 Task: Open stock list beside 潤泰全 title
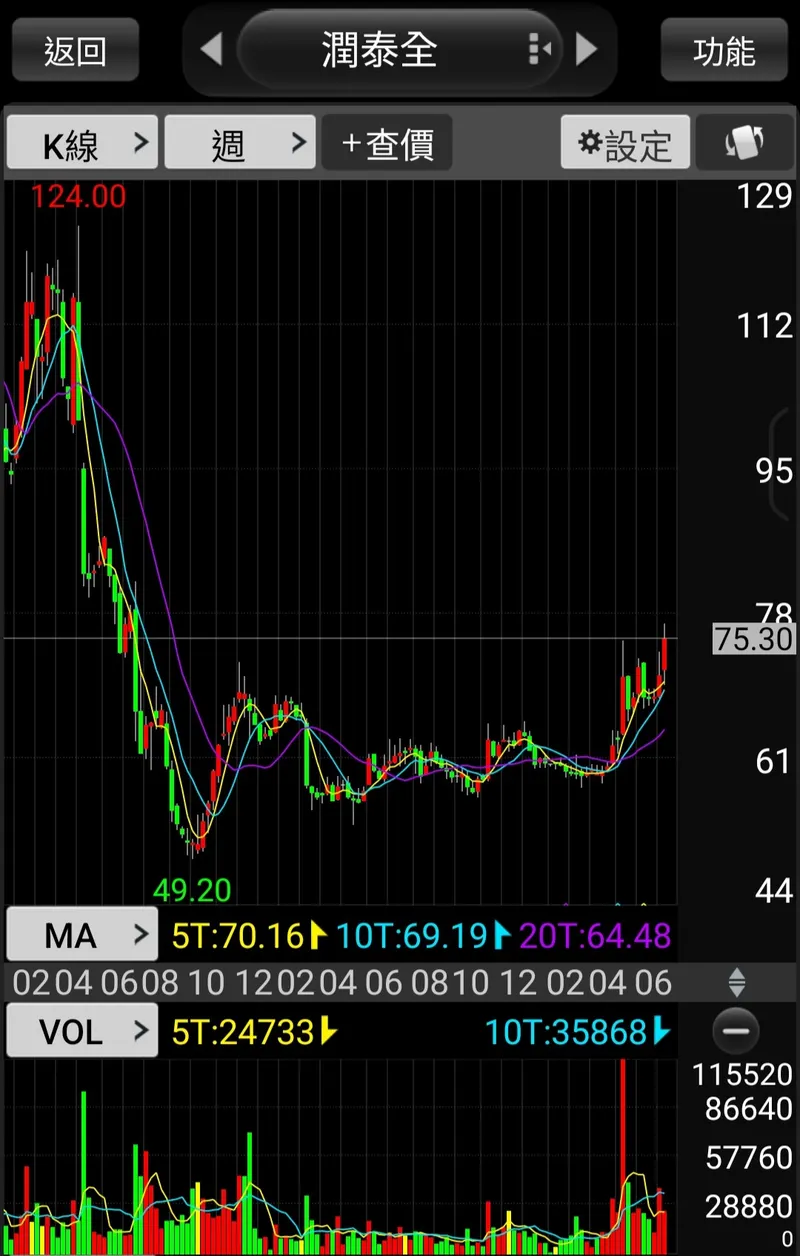539,48
